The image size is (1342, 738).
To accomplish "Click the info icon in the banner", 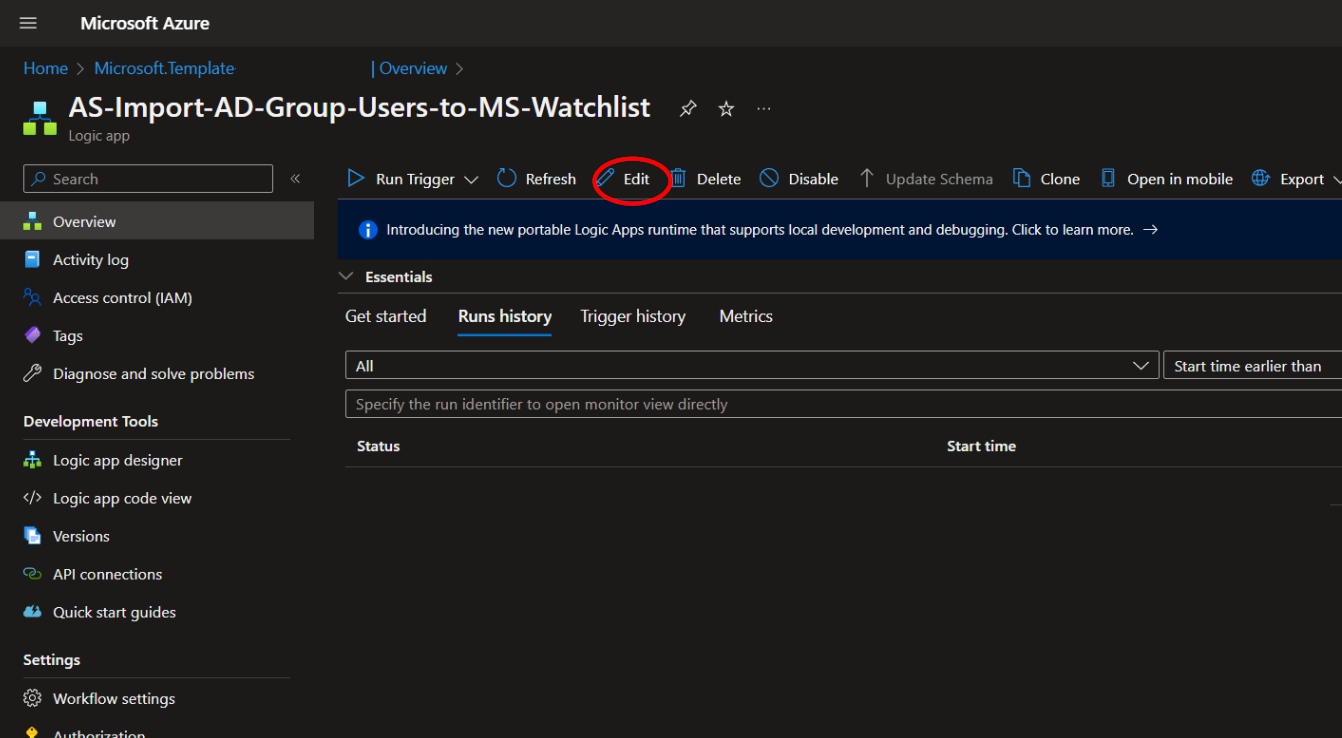I will [x=368, y=230].
